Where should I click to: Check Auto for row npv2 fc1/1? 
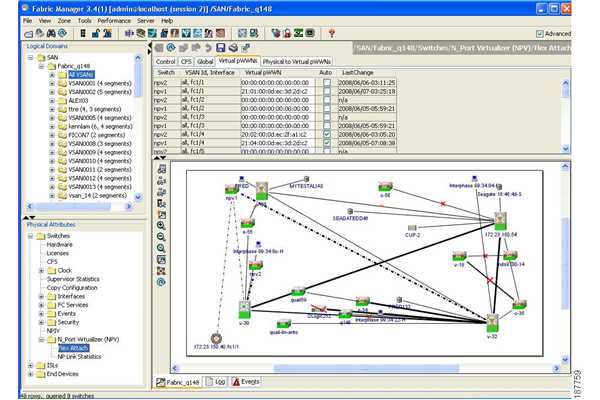tap(326, 82)
